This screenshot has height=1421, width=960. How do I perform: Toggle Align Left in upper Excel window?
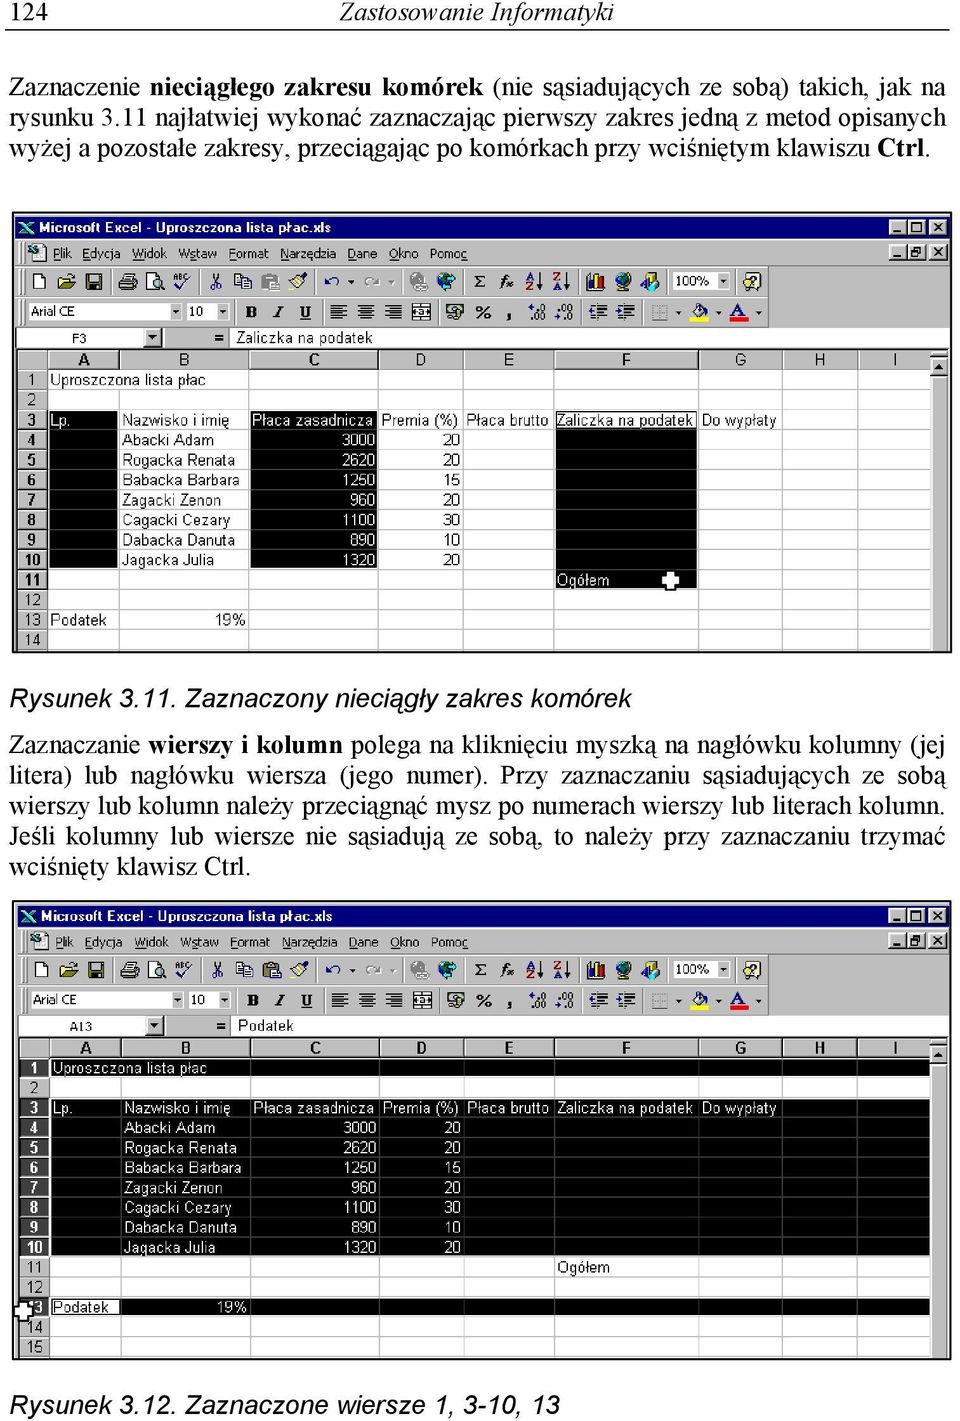339,312
